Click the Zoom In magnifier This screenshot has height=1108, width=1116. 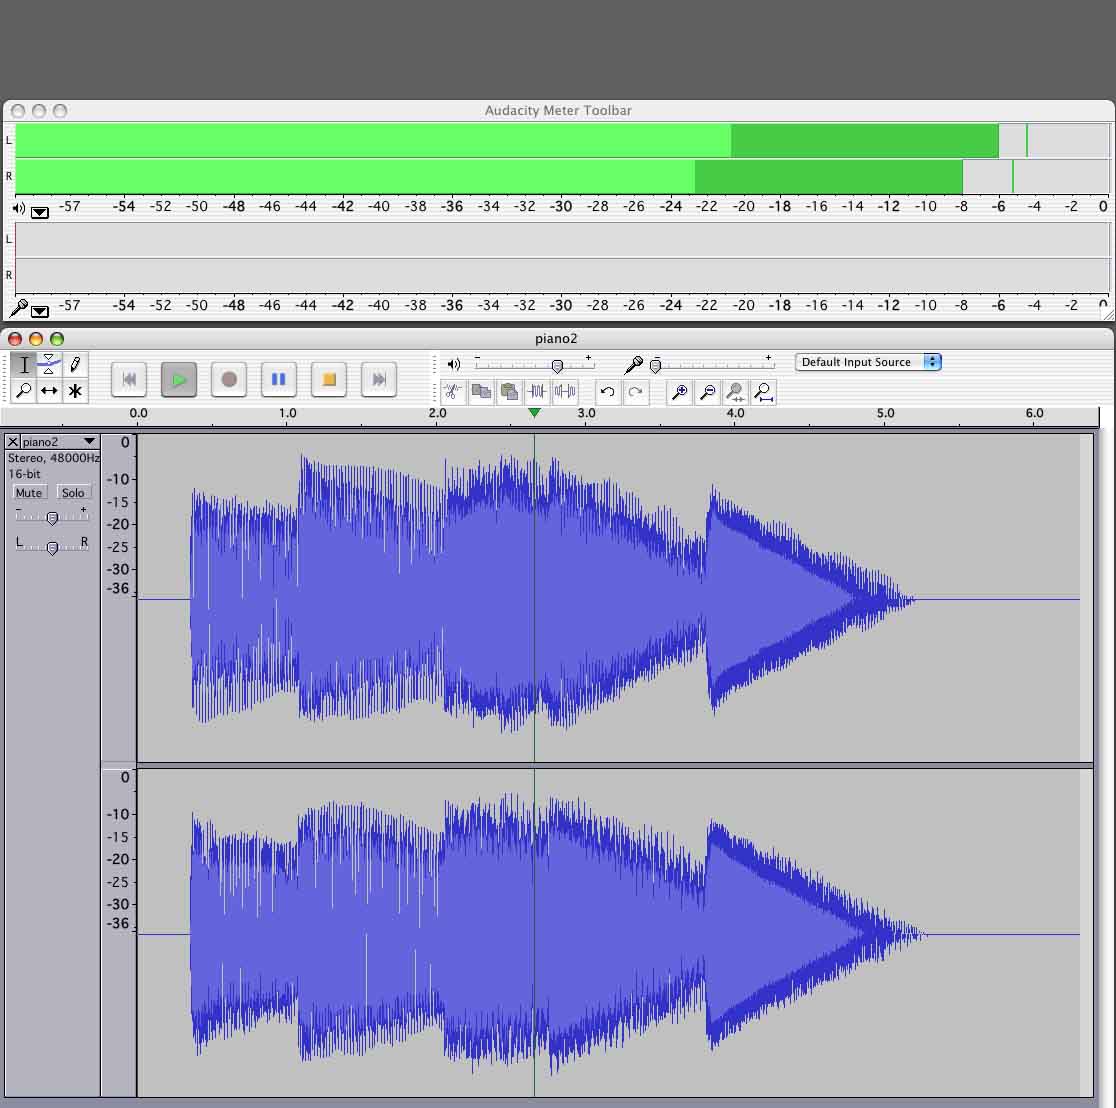pyautogui.click(x=679, y=392)
